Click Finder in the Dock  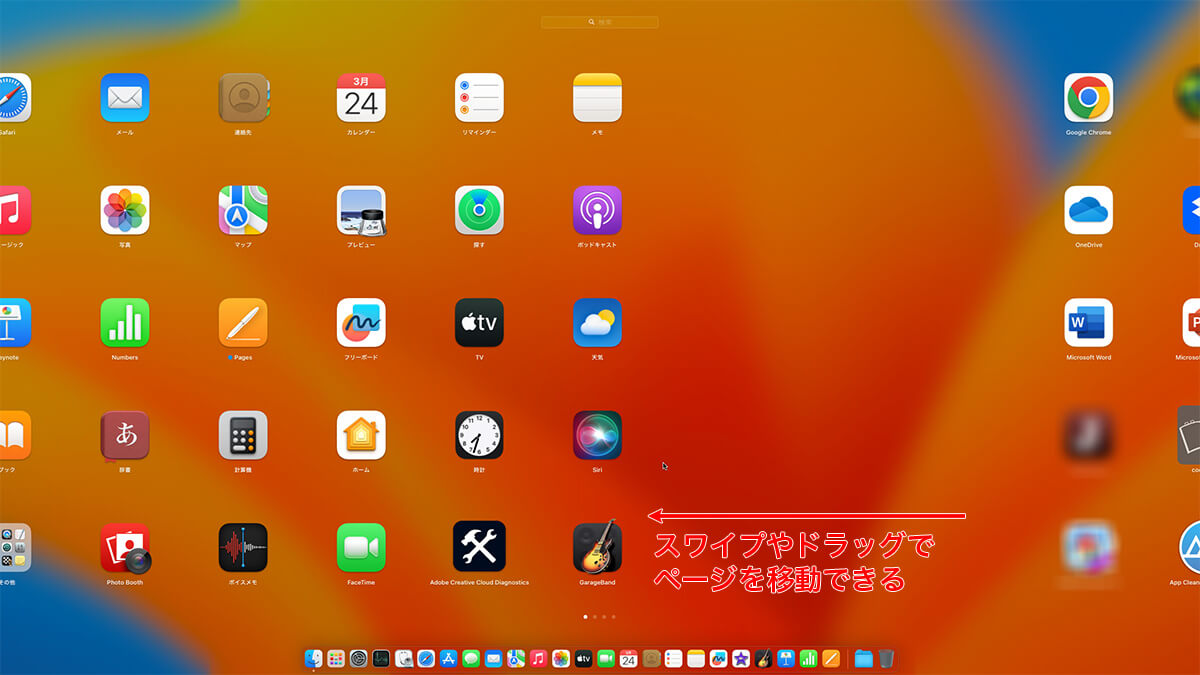[x=313, y=658]
